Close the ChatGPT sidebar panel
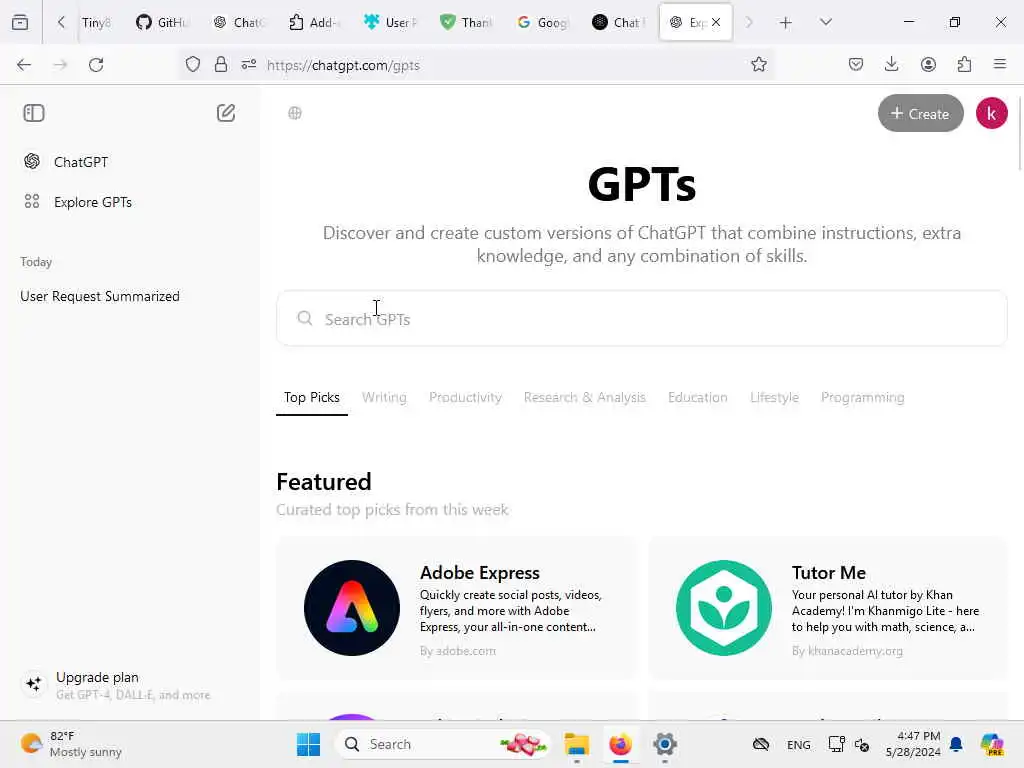The width and height of the screenshot is (1024, 768). tap(33, 113)
